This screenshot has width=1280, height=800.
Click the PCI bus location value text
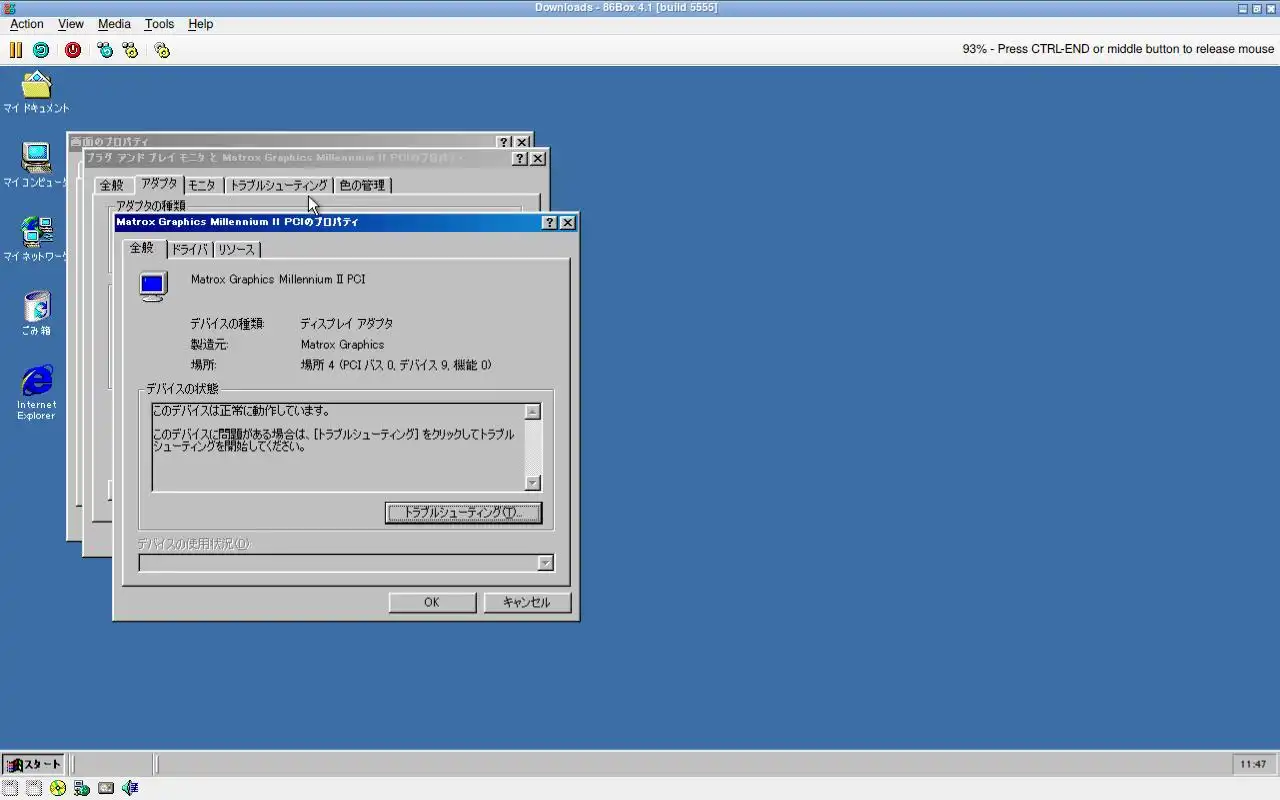pos(396,365)
